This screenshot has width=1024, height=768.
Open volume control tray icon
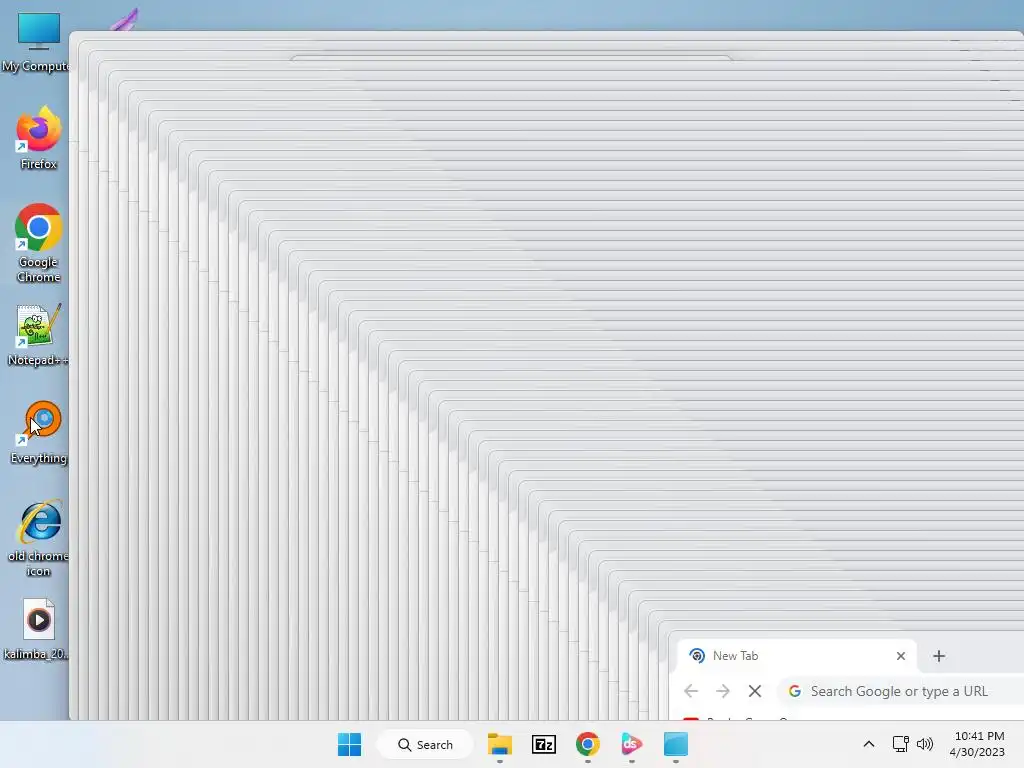(x=925, y=744)
